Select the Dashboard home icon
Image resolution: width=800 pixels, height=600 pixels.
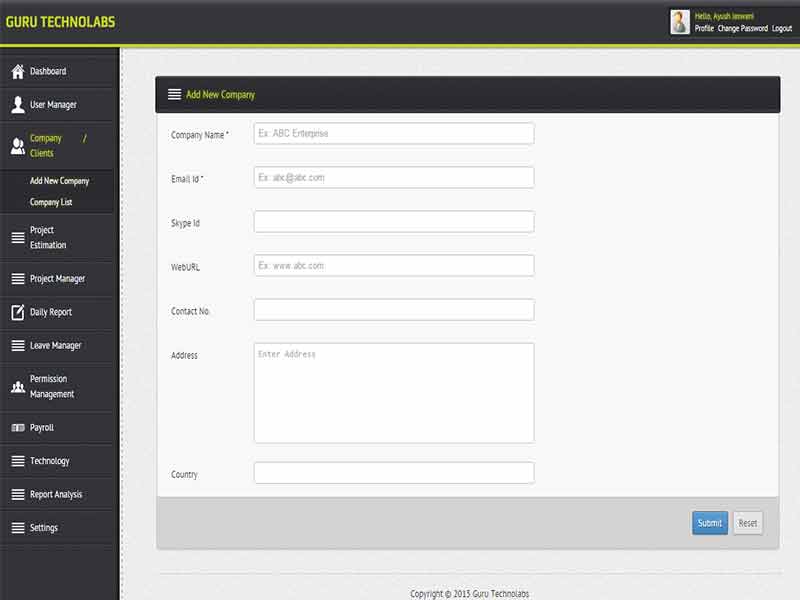click(x=16, y=71)
